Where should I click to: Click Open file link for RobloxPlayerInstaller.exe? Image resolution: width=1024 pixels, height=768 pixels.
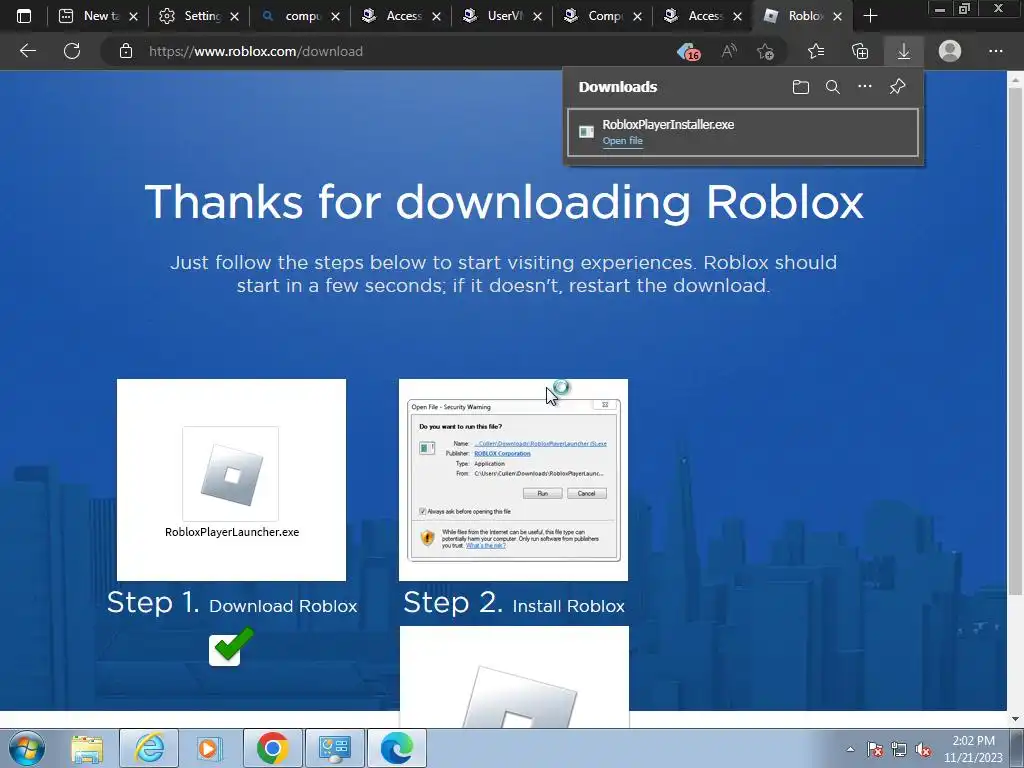point(622,141)
